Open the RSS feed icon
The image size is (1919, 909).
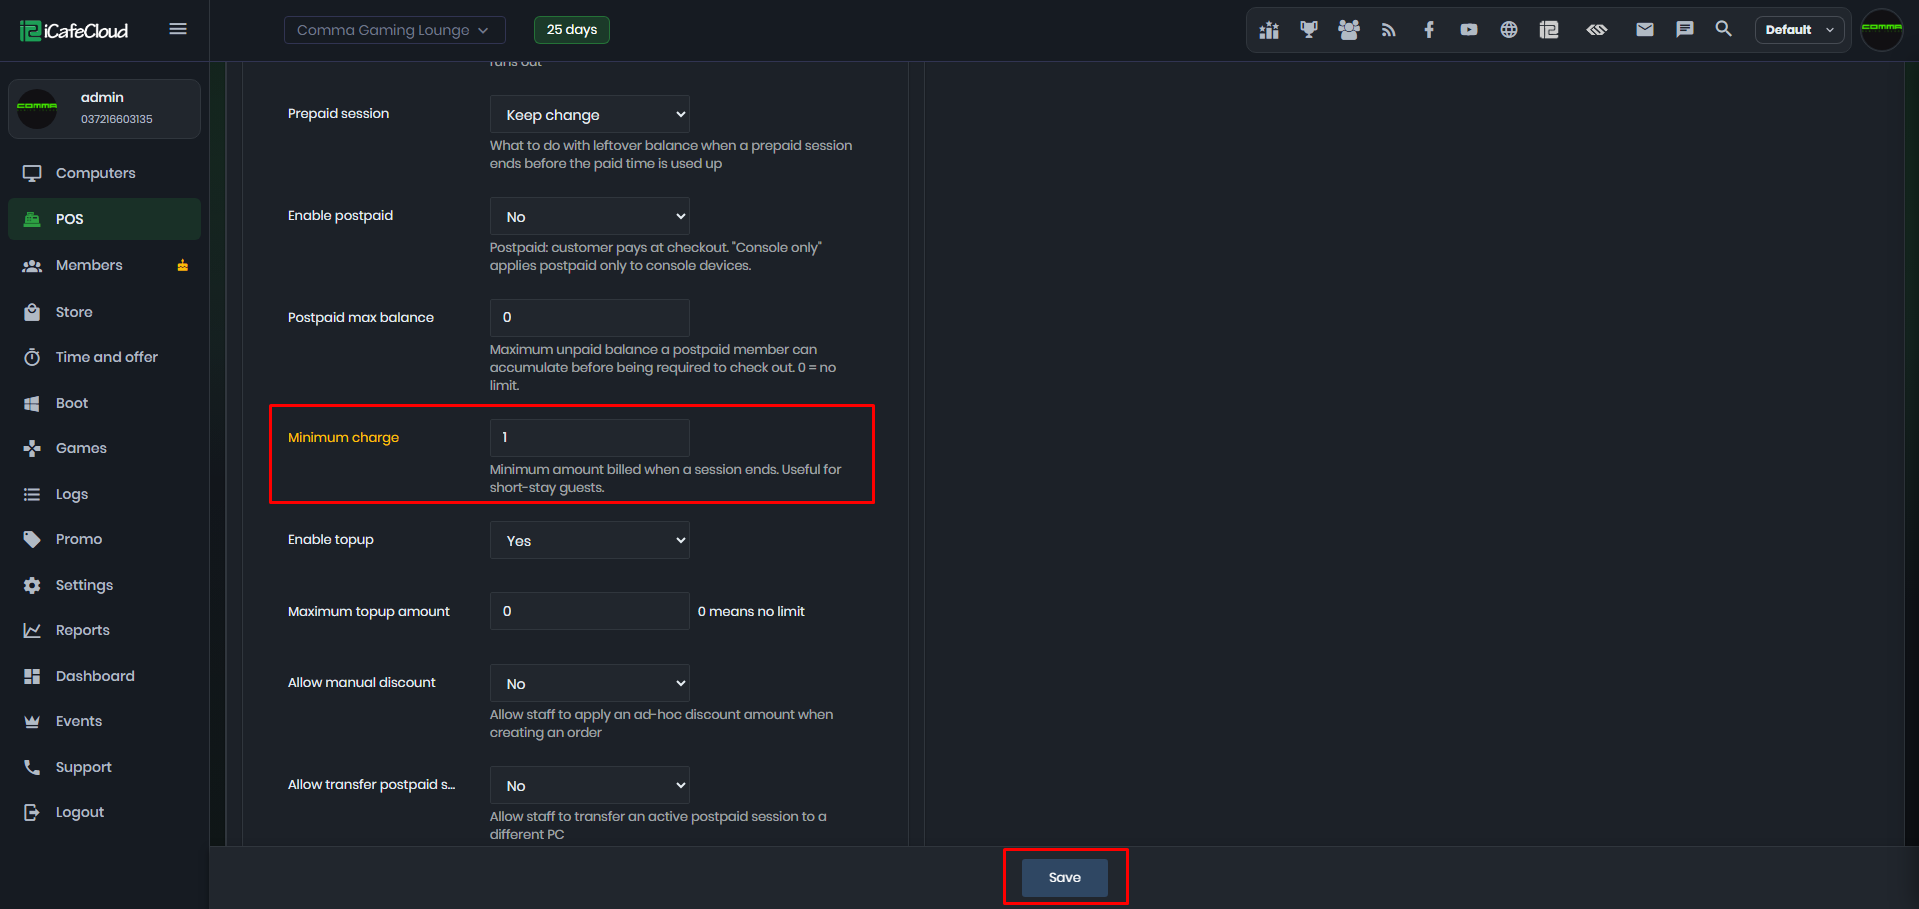pyautogui.click(x=1389, y=30)
